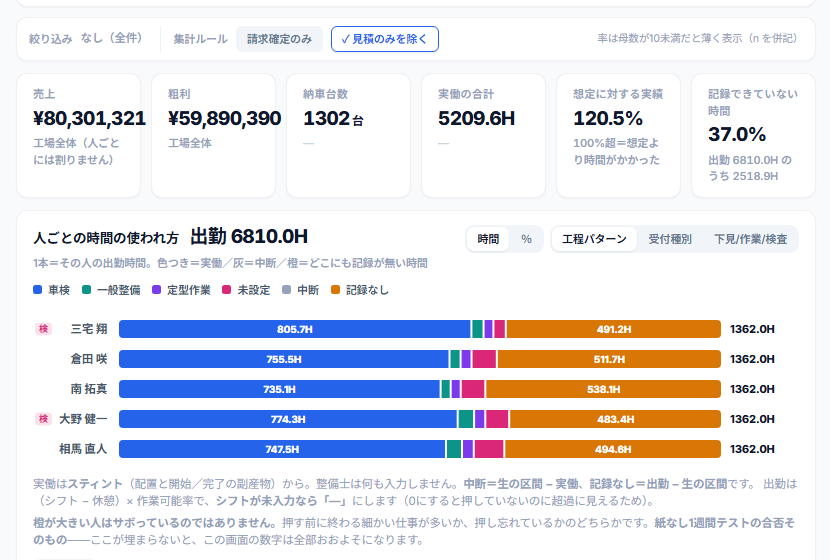Click the 定型作業 purple legend swatch
The image size is (830, 560).
(157, 290)
